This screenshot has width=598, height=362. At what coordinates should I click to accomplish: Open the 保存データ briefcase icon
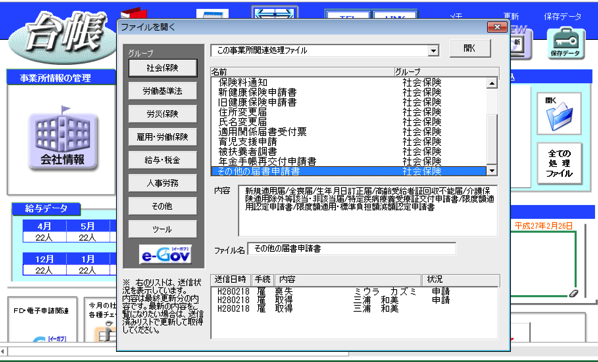(566, 43)
